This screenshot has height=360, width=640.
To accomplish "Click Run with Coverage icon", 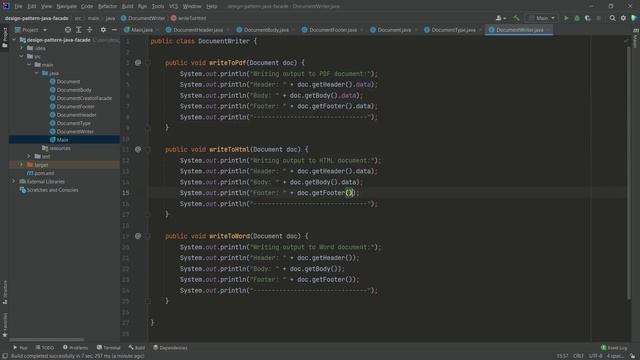I will pos(588,18).
